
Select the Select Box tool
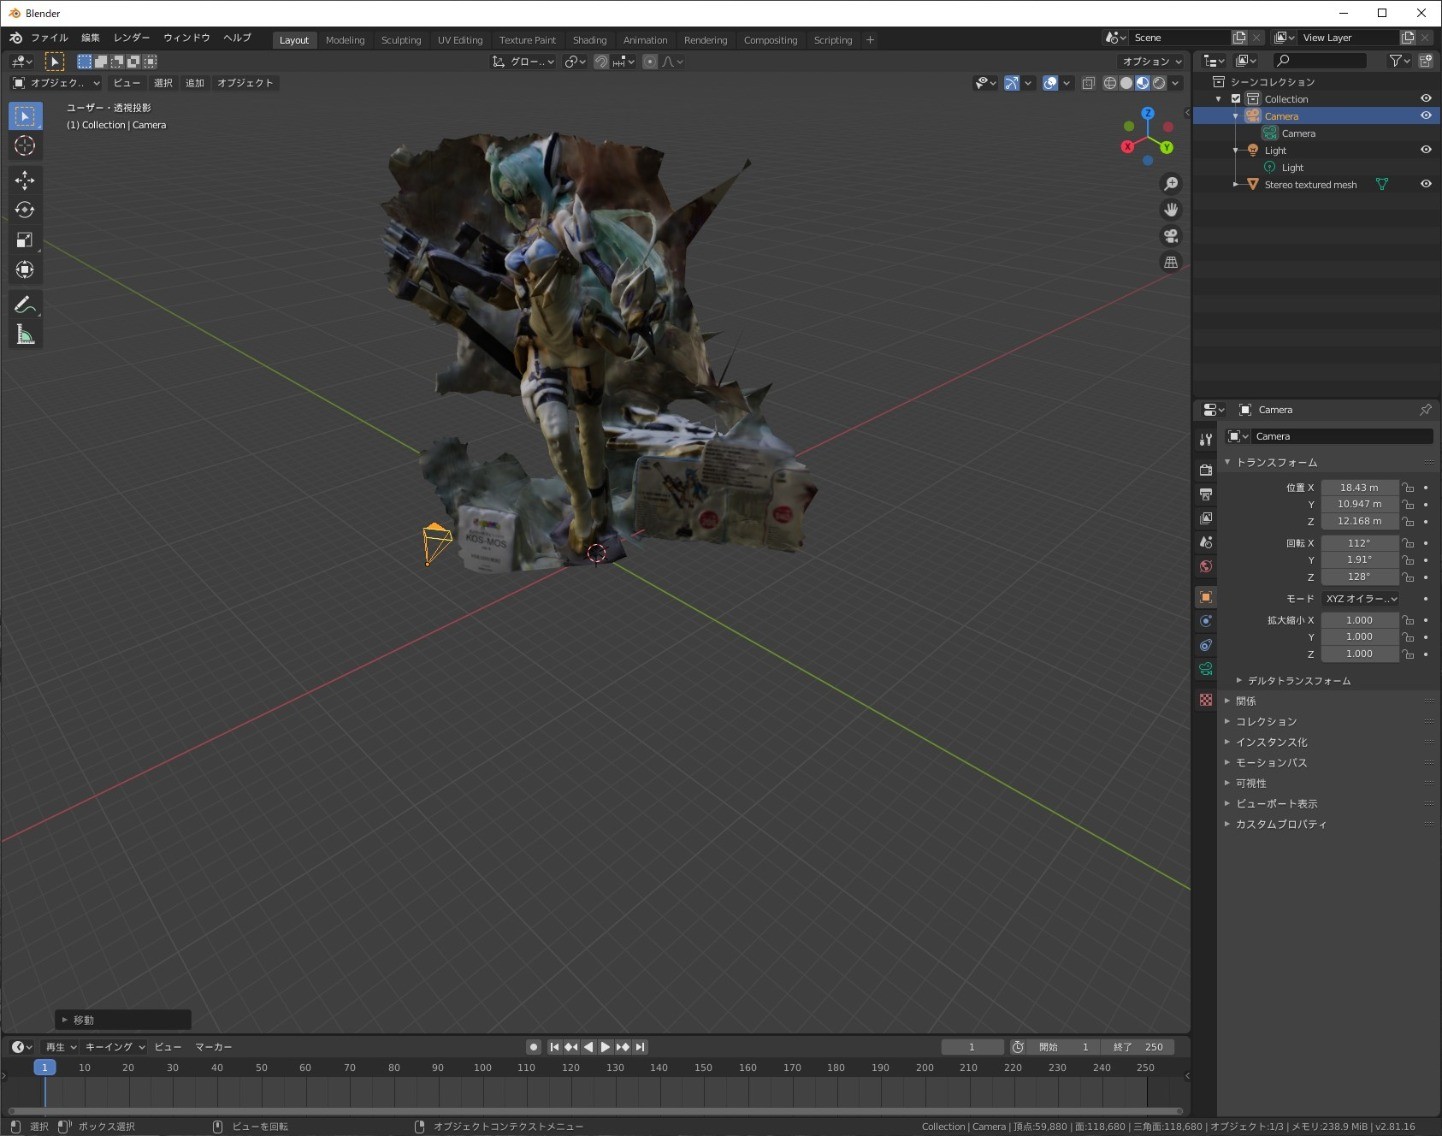[x=25, y=116]
